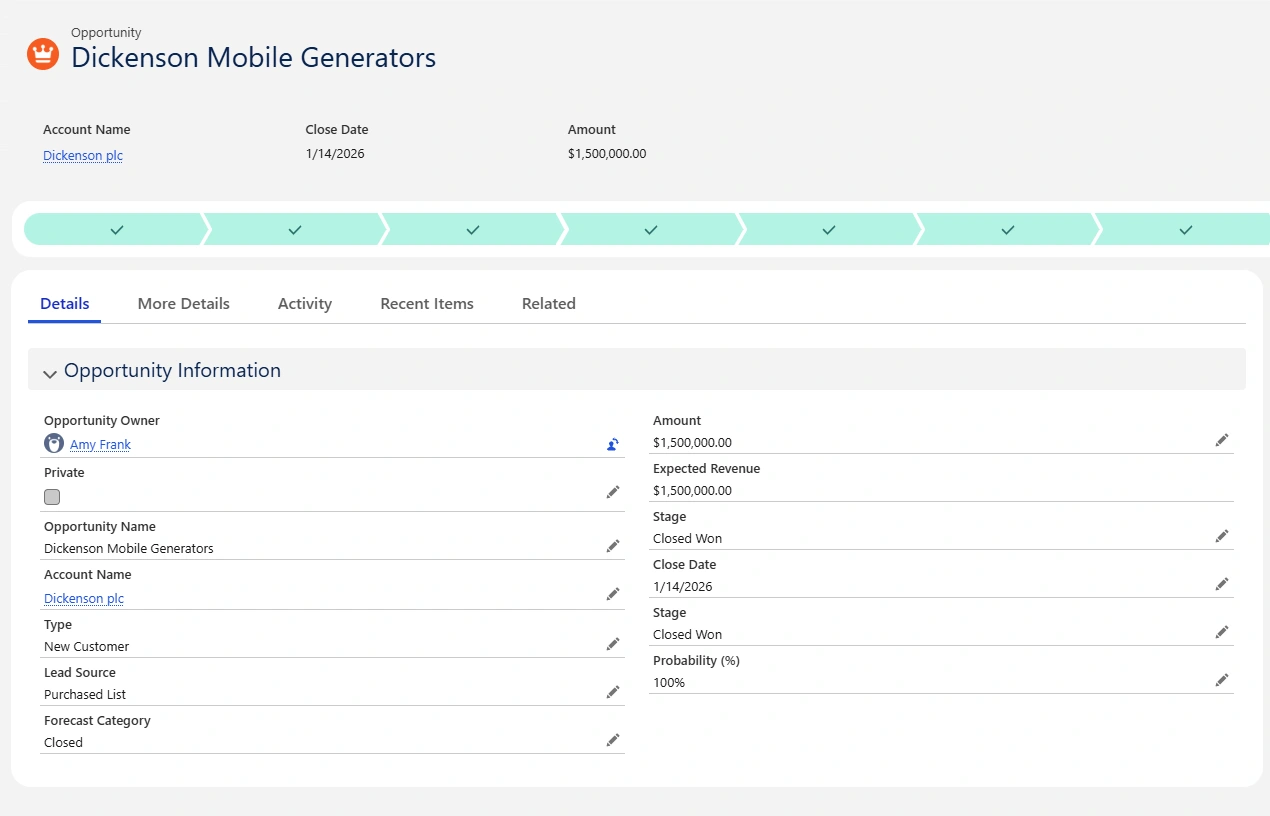Select the Related tab
The height and width of the screenshot is (816, 1270).
[x=548, y=304]
